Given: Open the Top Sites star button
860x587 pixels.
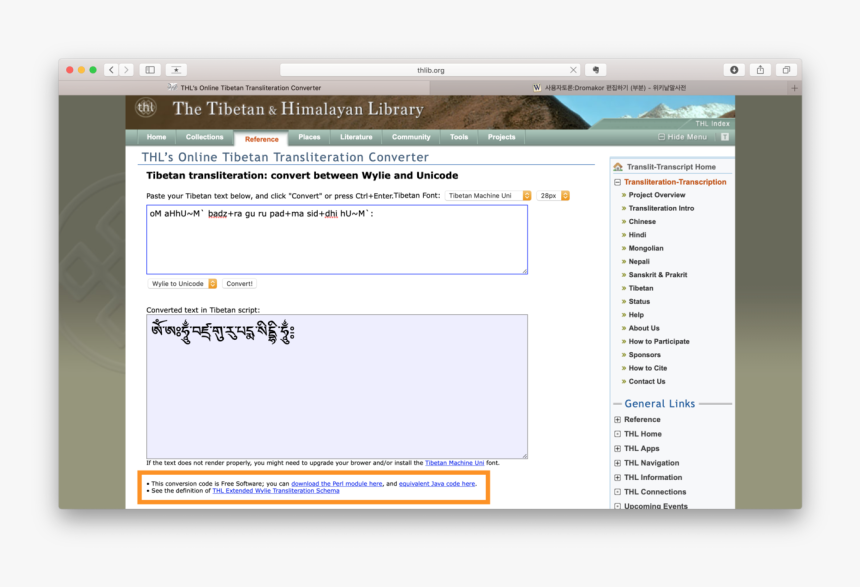Looking at the screenshot, I should click(176, 70).
